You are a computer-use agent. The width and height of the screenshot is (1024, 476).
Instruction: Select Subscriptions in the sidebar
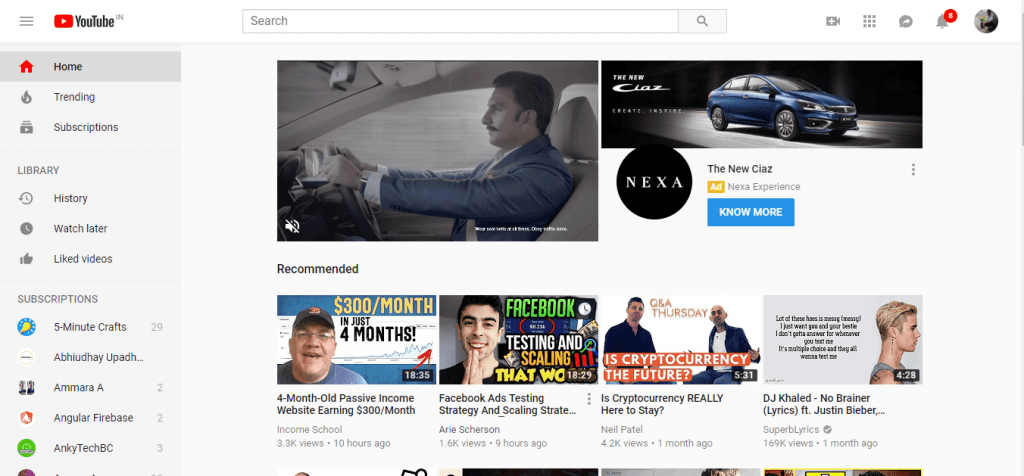(x=90, y=127)
